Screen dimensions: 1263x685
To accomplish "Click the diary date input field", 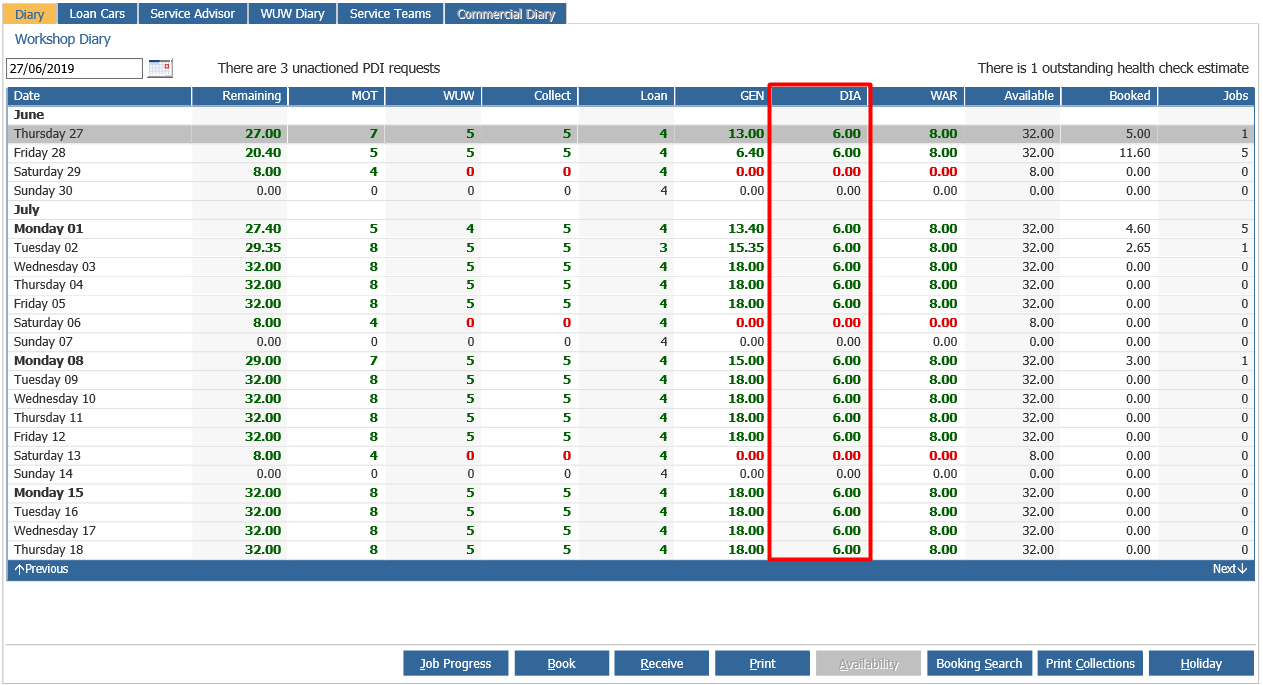I will pos(75,69).
